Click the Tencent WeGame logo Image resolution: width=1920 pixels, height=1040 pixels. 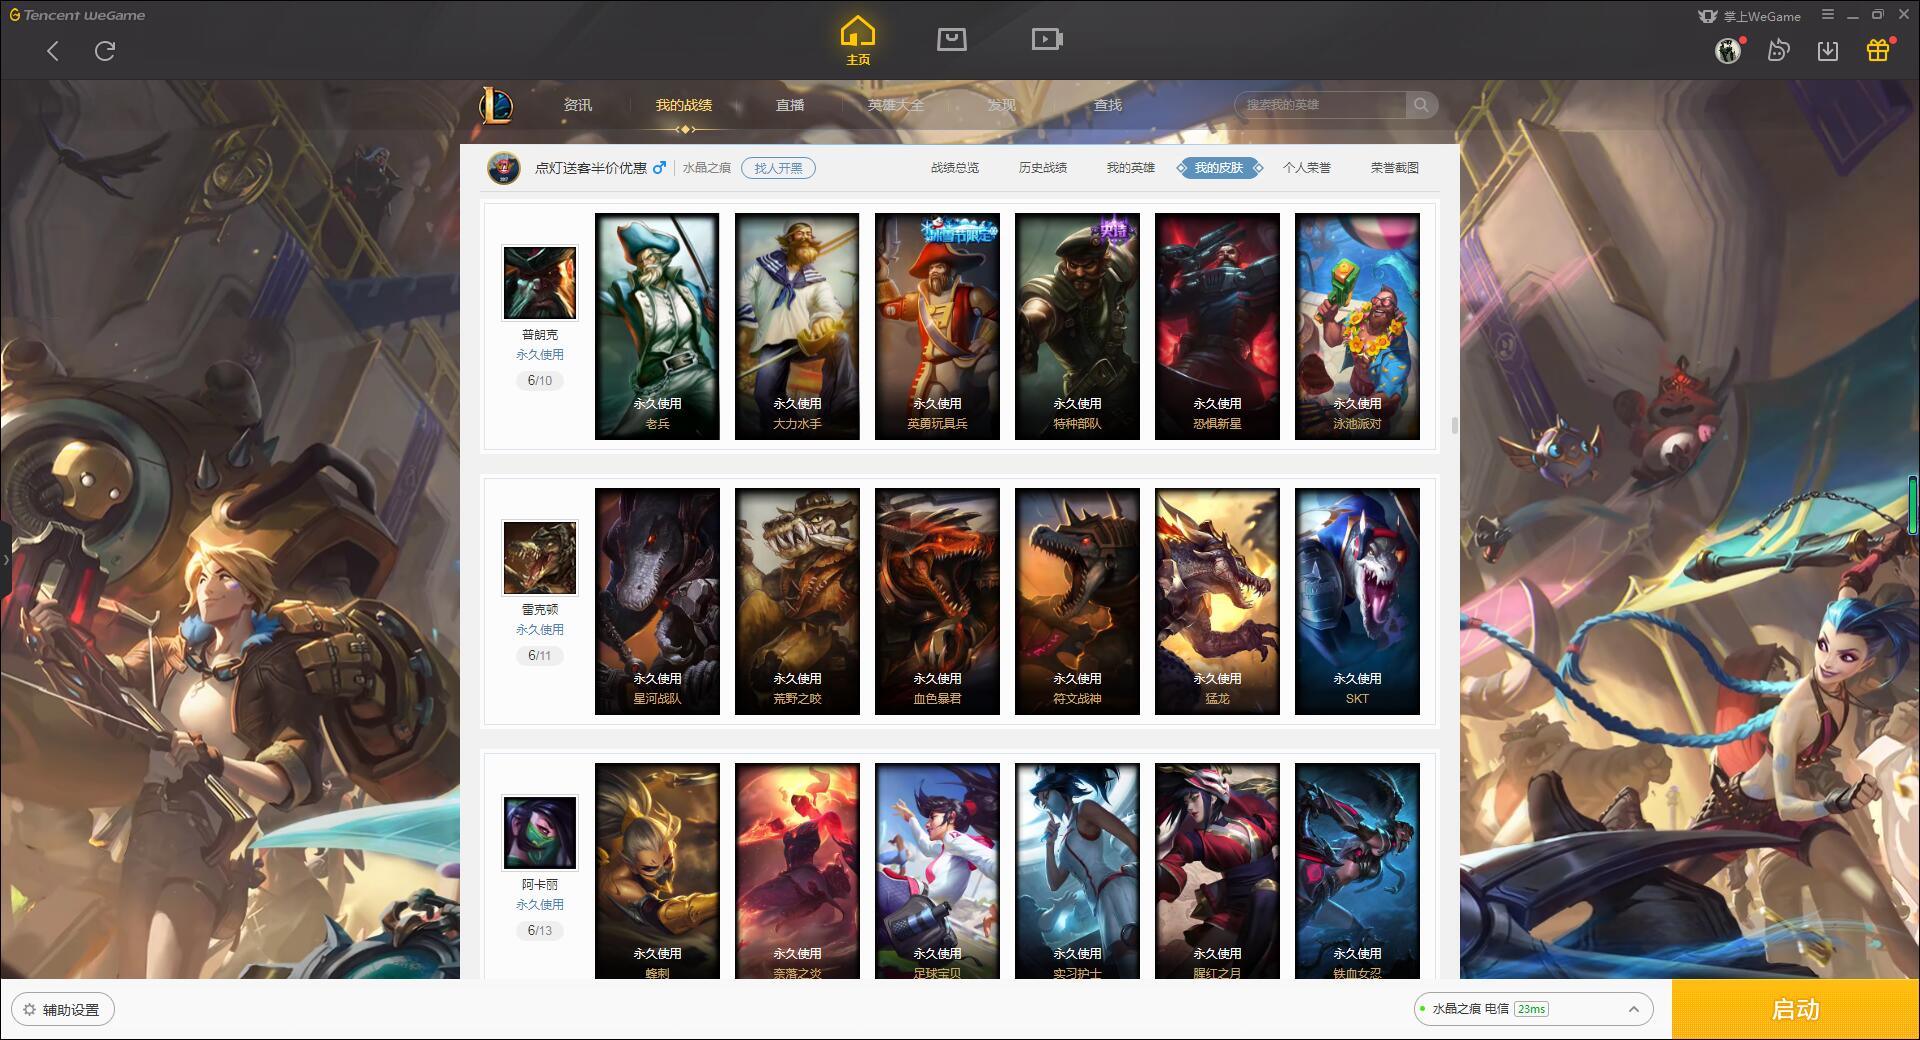pyautogui.click(x=77, y=15)
